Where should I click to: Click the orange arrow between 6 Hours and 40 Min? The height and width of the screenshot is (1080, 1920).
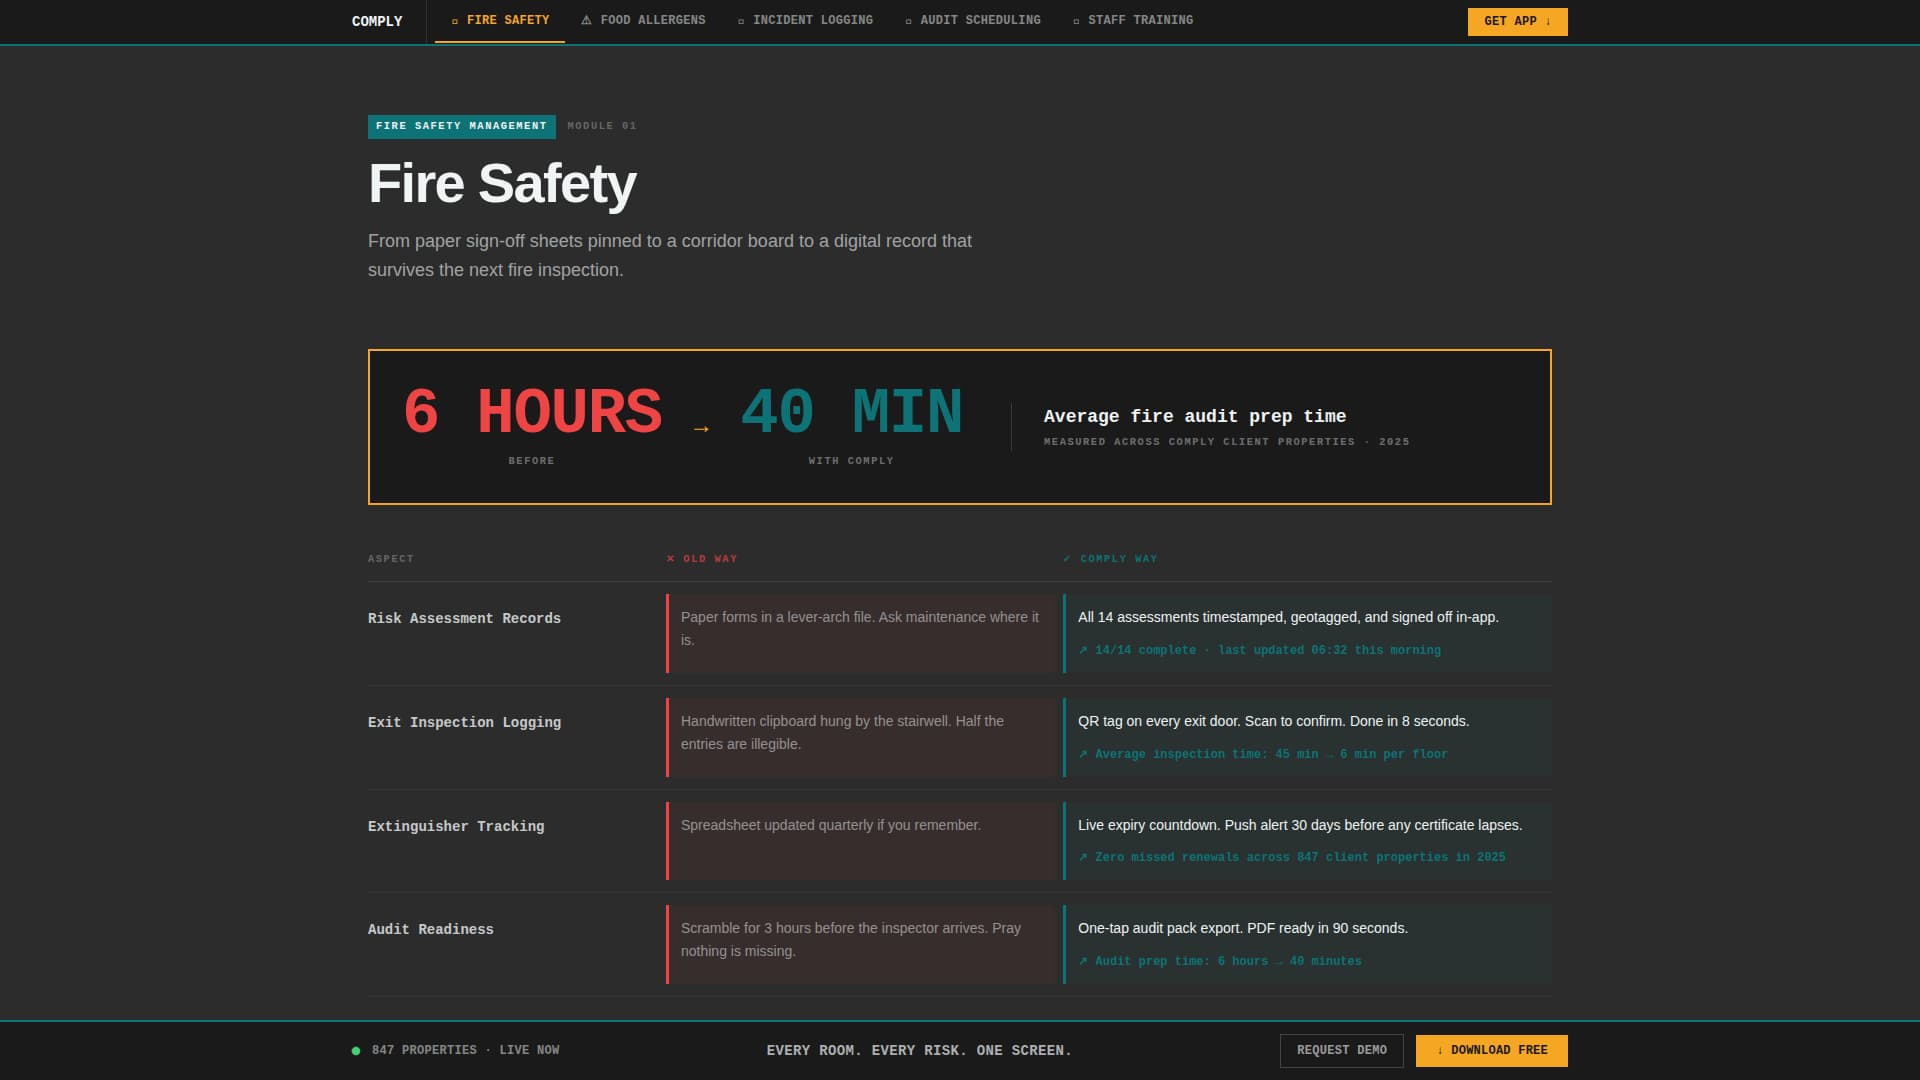click(x=701, y=429)
